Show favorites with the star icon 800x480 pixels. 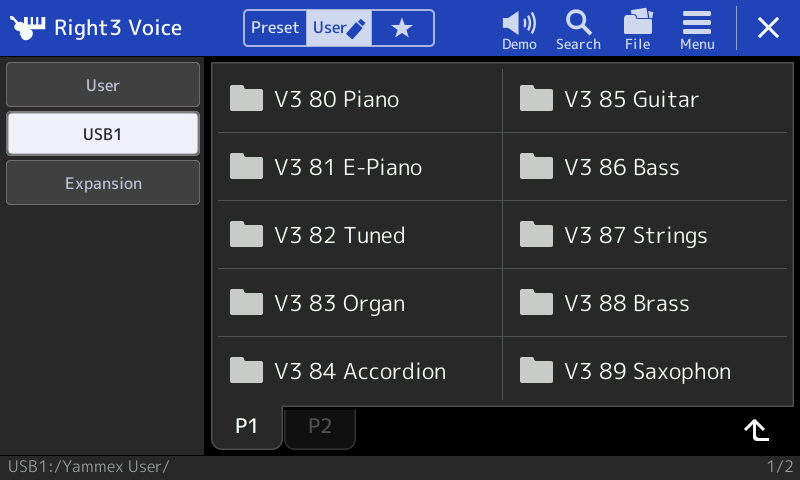(403, 28)
